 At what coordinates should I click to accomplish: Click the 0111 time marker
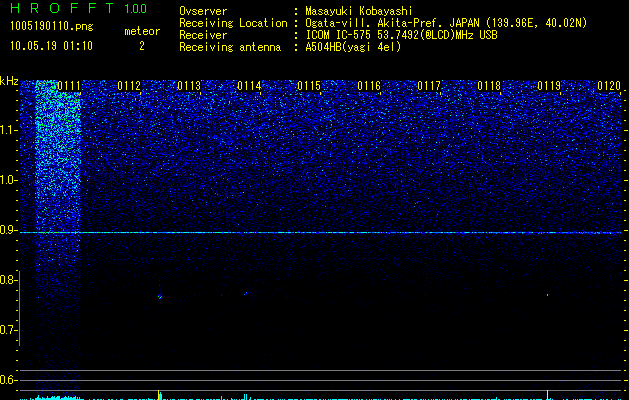pyautogui.click(x=69, y=86)
